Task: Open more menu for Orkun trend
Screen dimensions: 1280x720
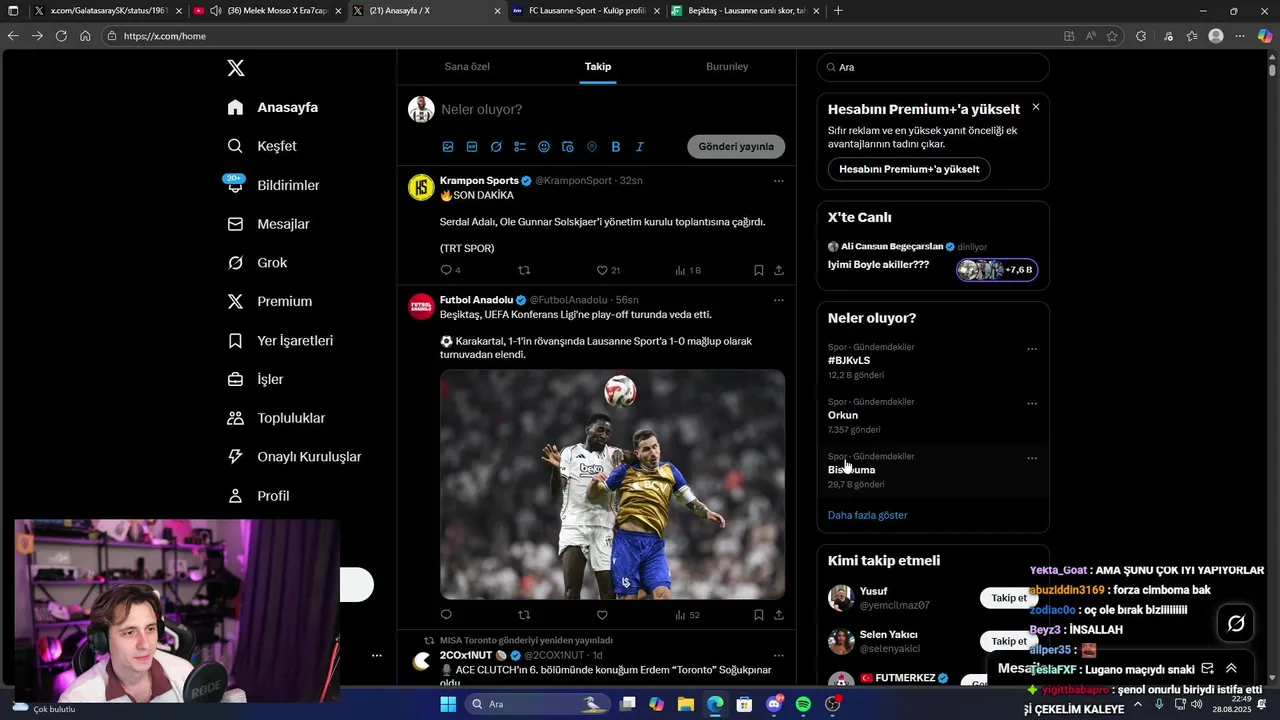Action: [1032, 404]
